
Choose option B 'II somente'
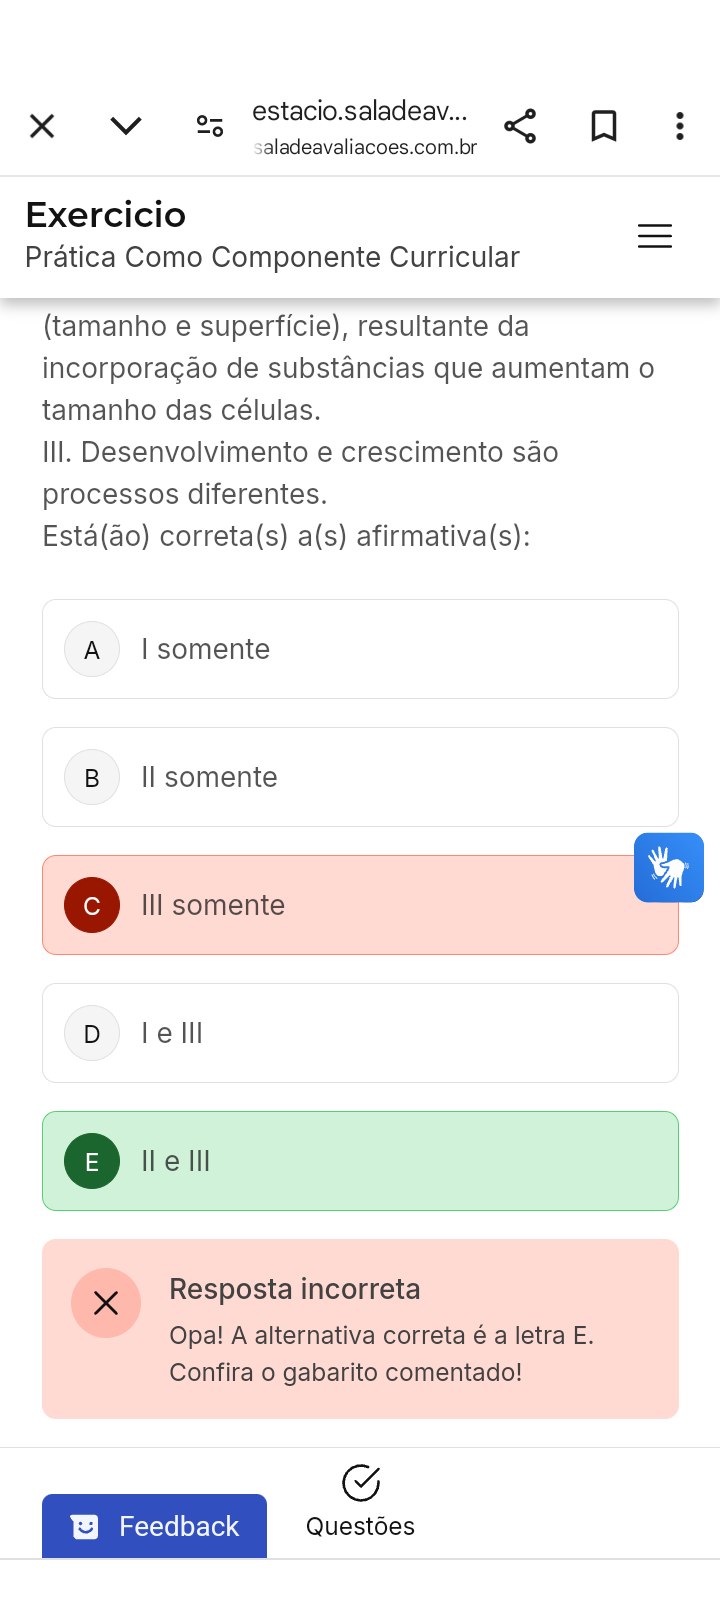coord(360,777)
